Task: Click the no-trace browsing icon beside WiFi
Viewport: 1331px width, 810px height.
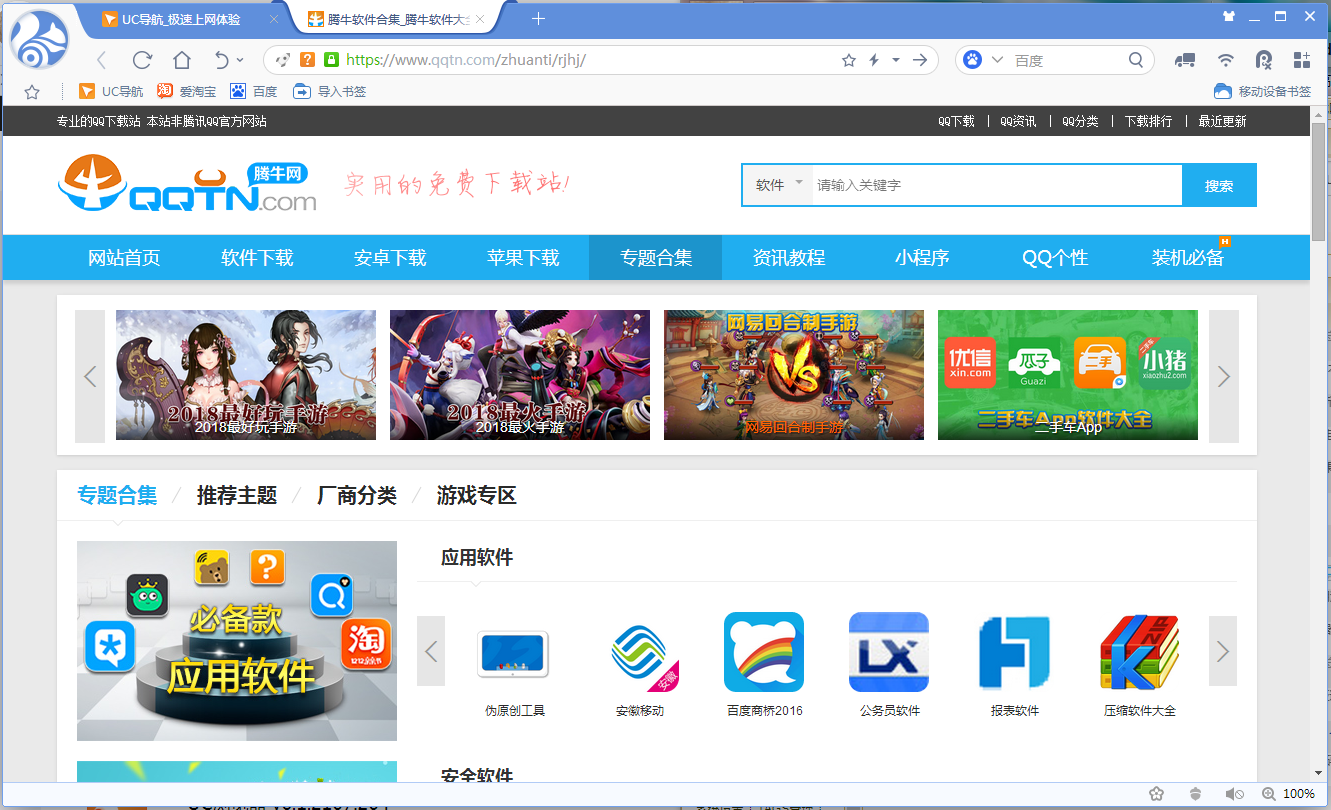Action: 1264,60
